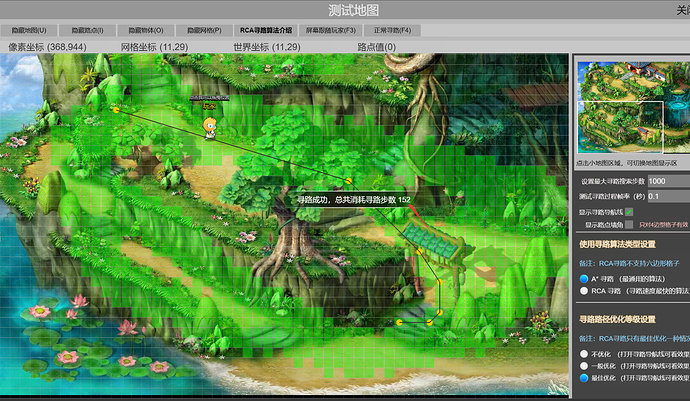The width and height of the screenshot is (690, 401).
Task: Enable the 显示路点墙角 checkbox
Action: tap(629, 224)
